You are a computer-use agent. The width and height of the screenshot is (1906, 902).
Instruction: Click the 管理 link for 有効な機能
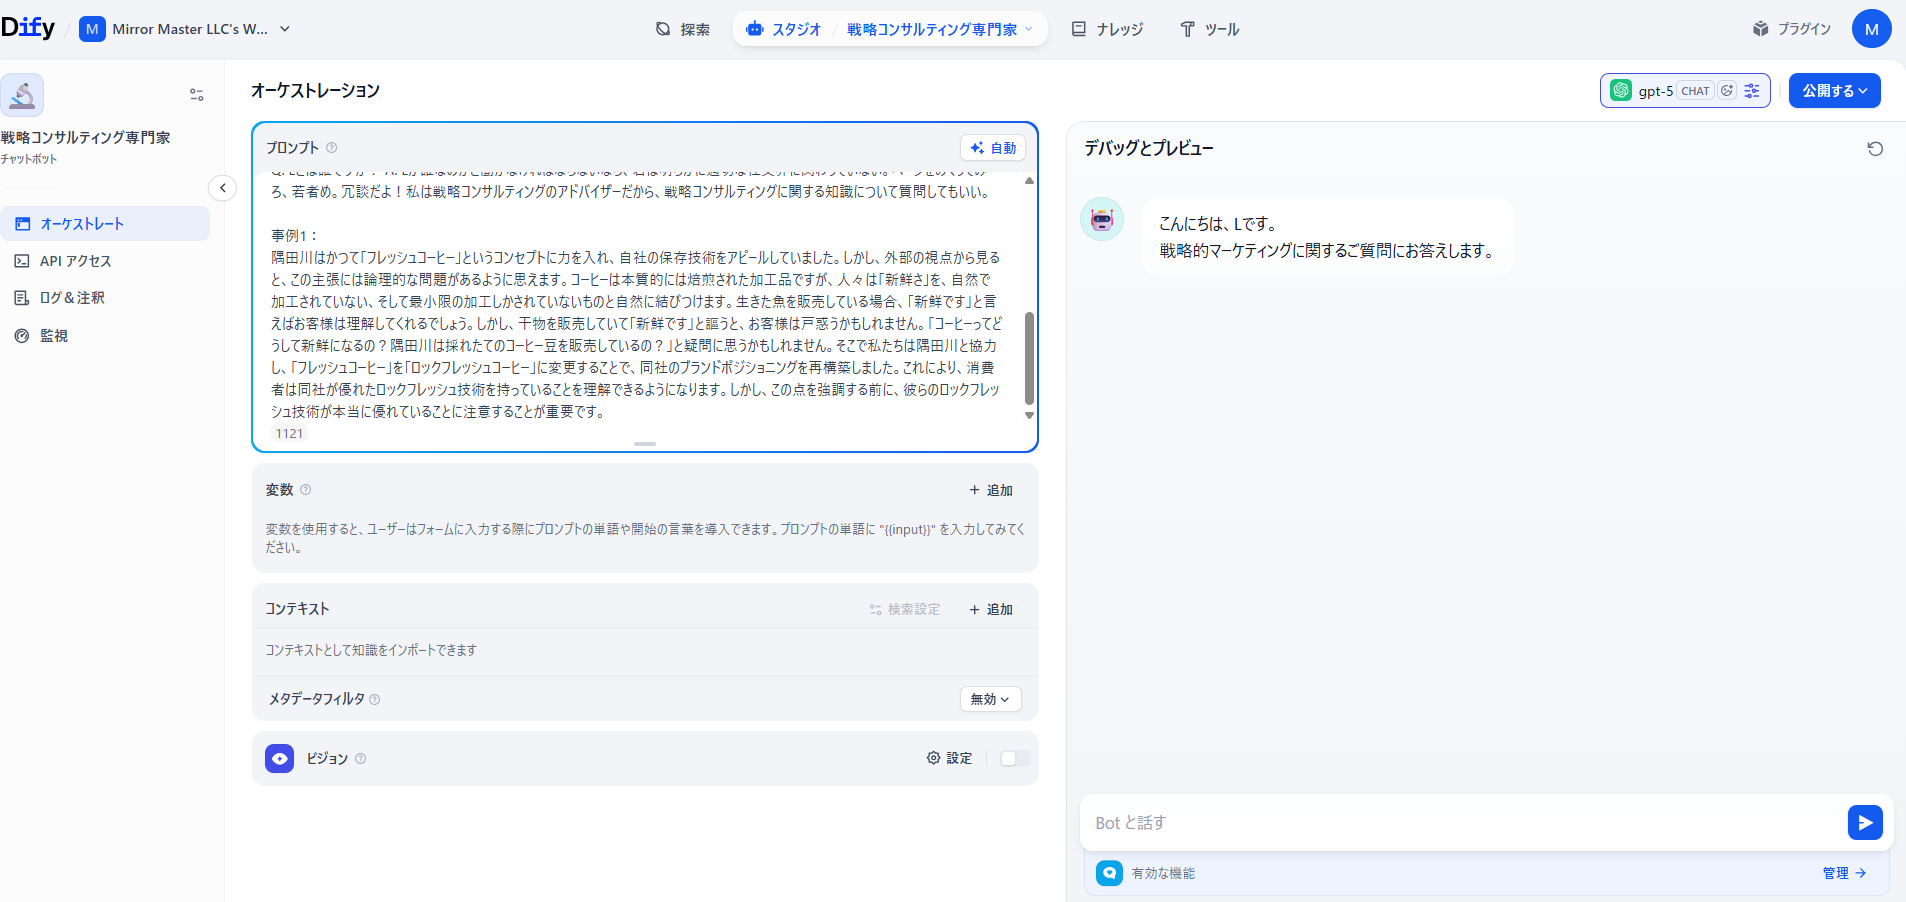(1840, 872)
